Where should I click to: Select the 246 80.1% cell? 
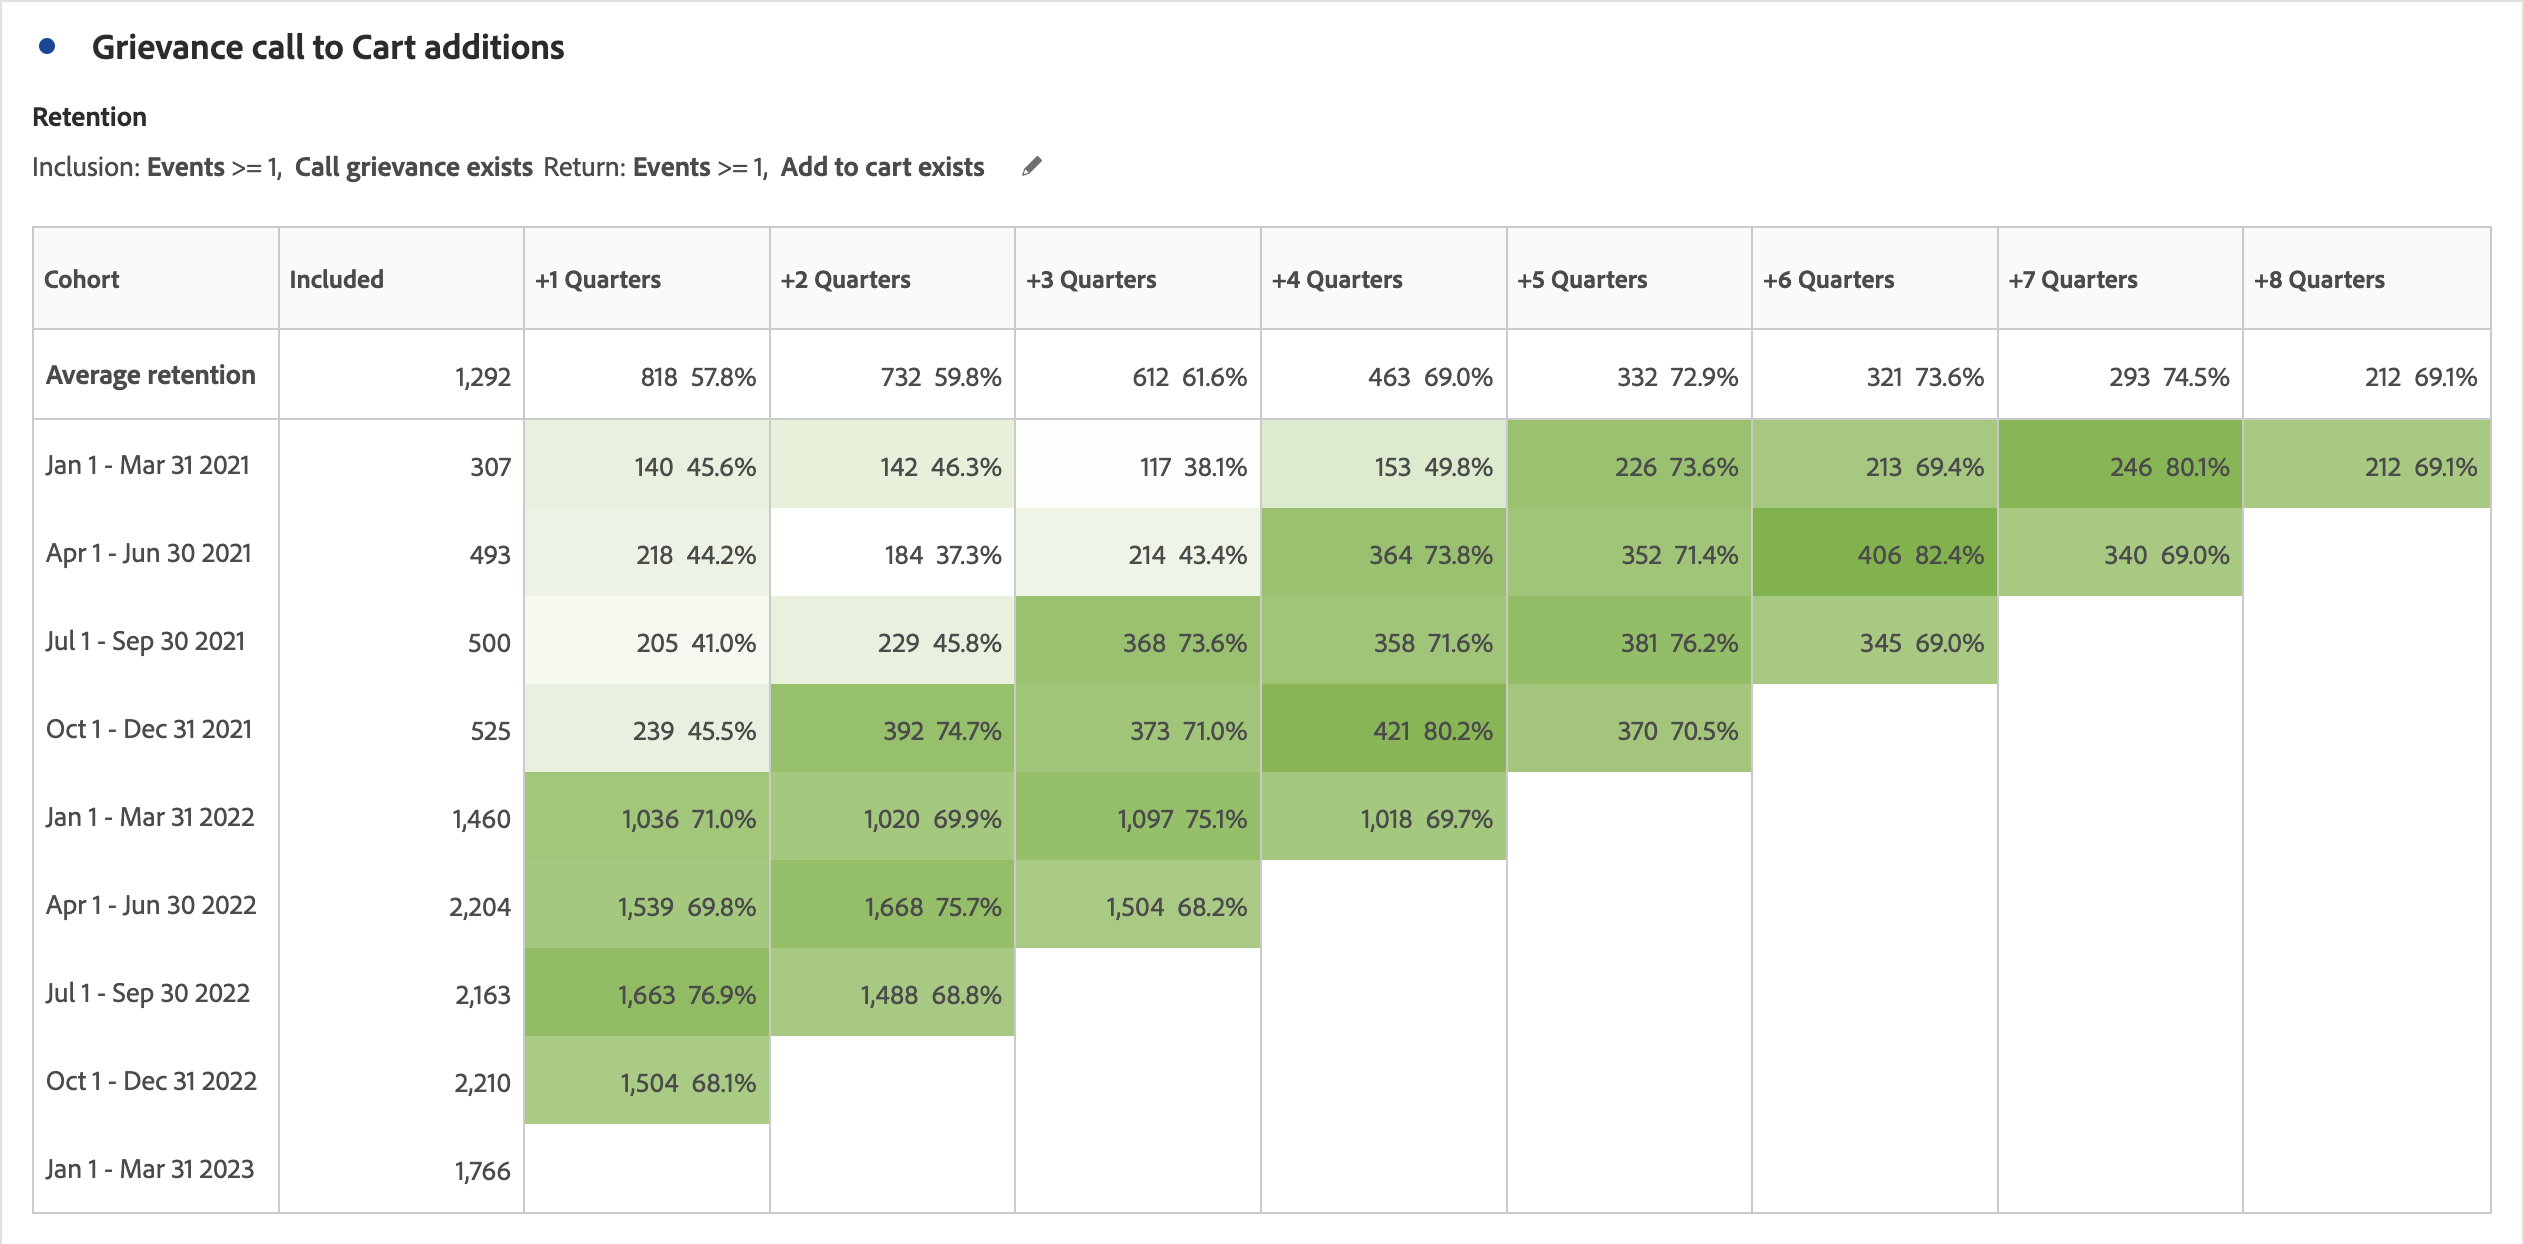point(2120,466)
